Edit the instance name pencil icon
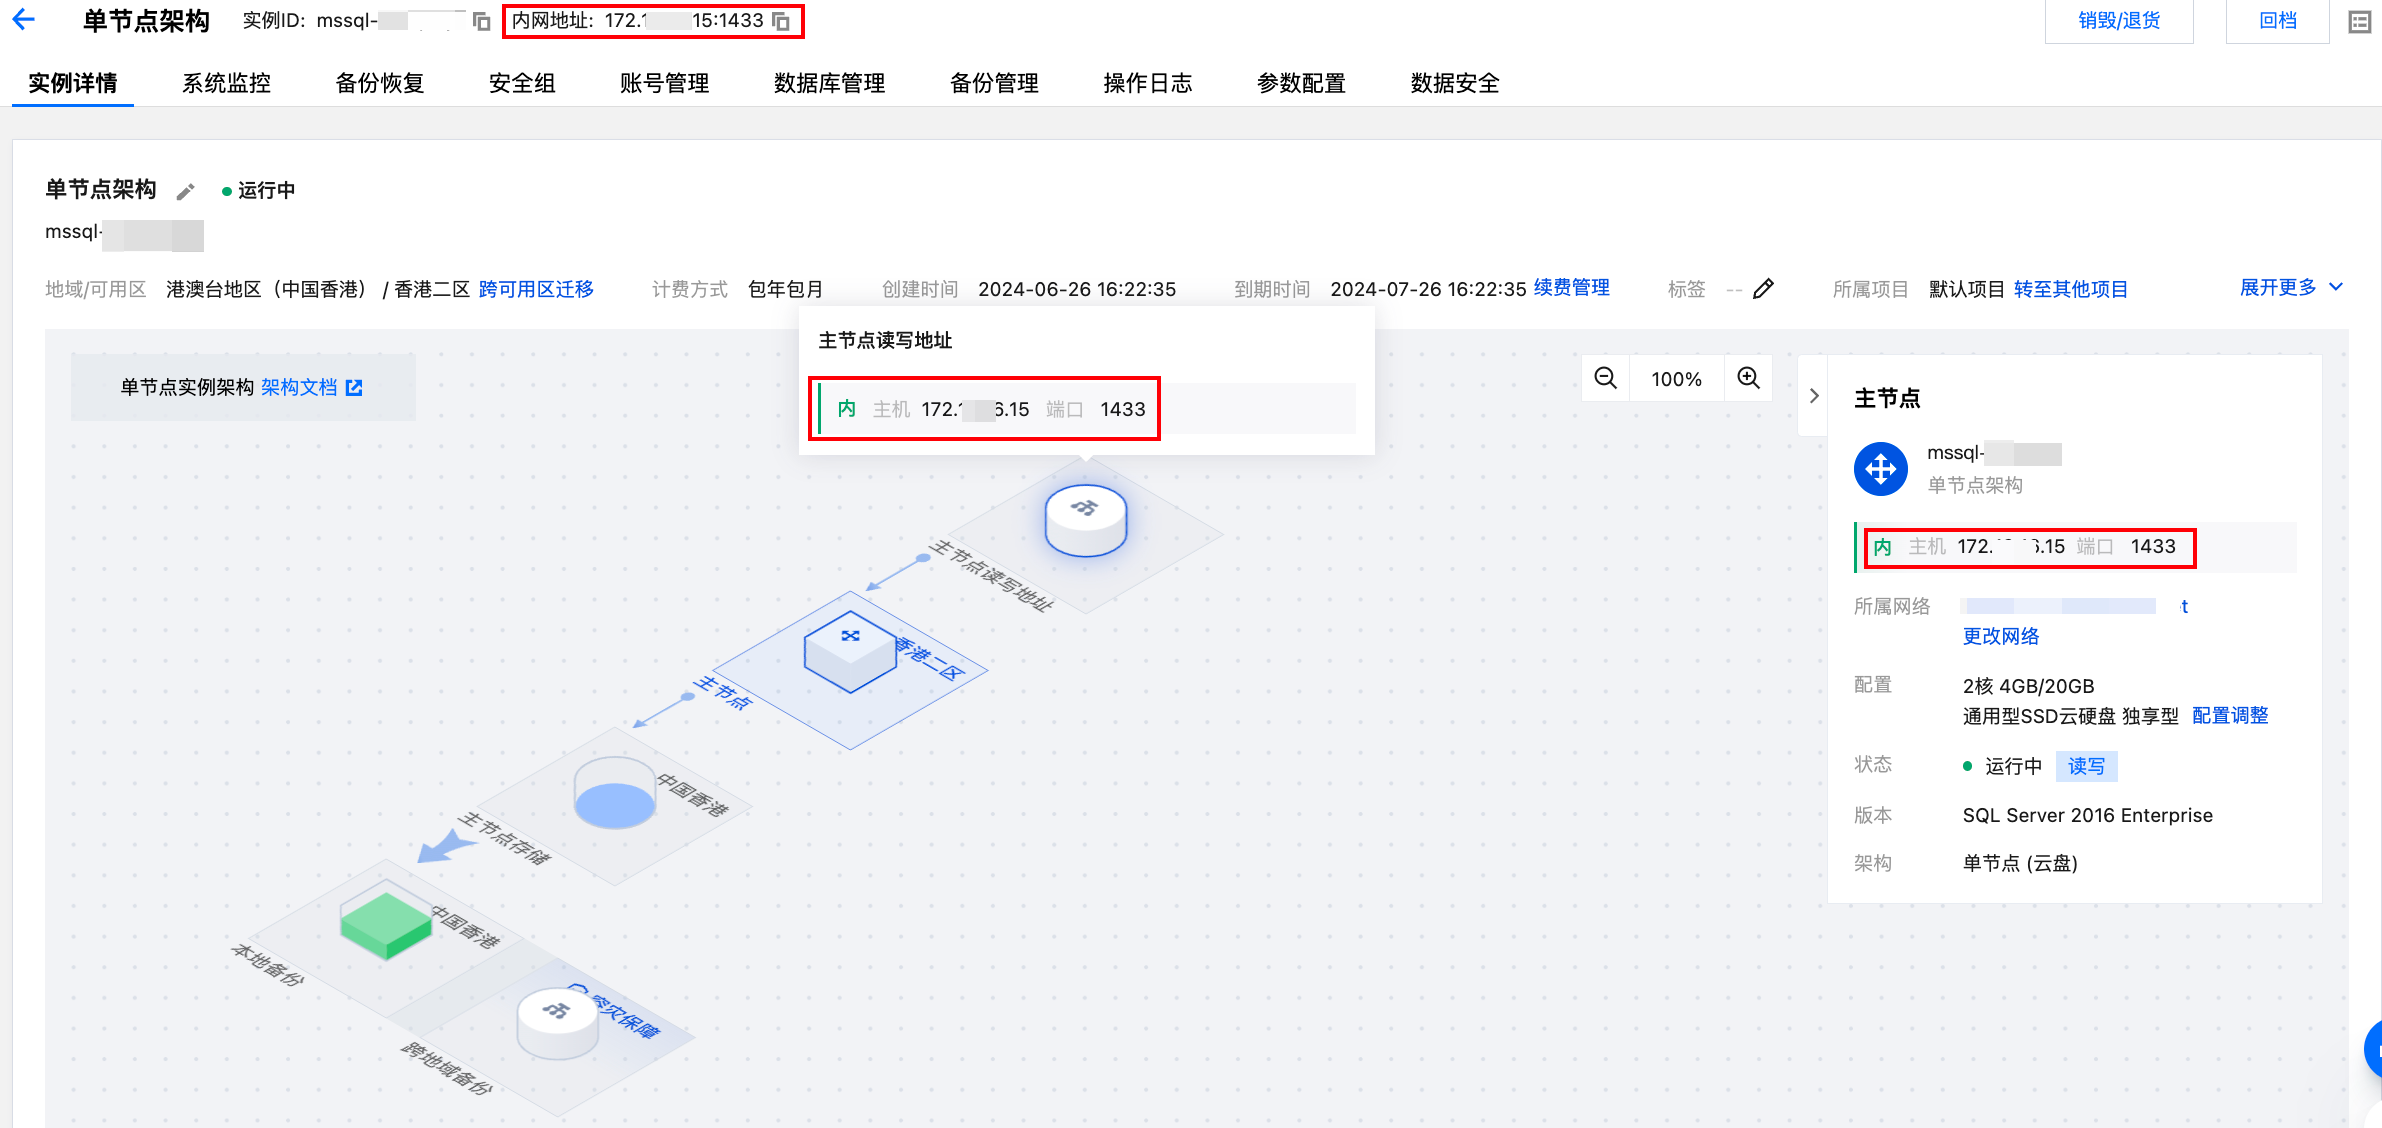Screen dimensions: 2382x1128 pos(185,191)
